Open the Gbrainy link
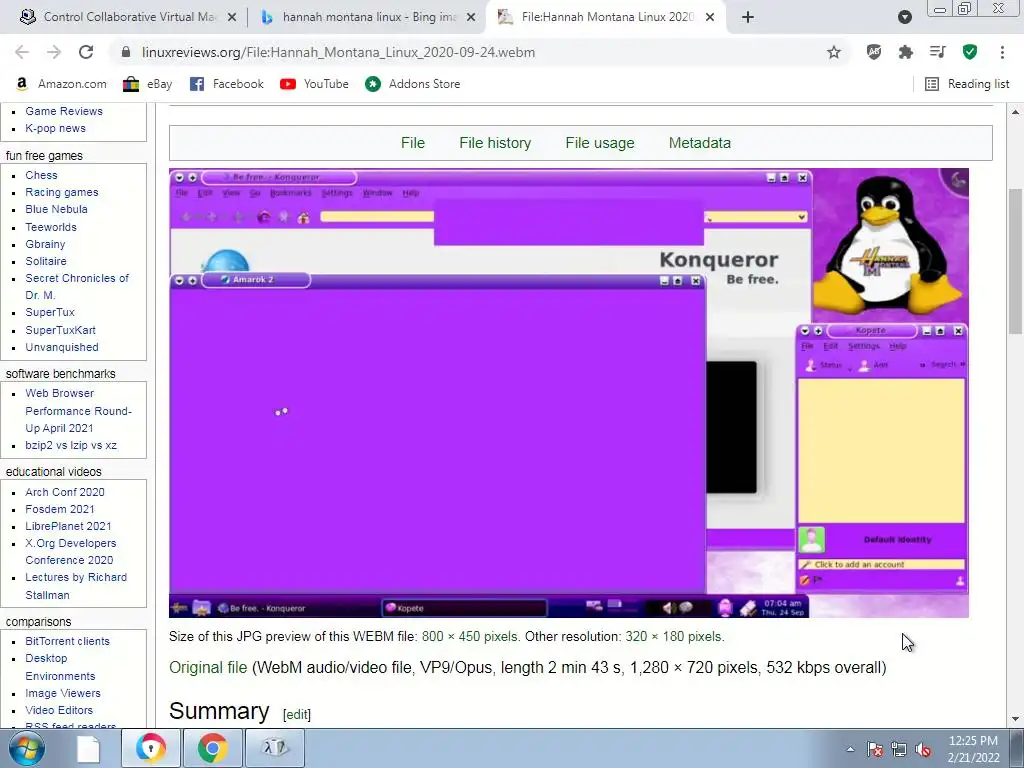Viewport: 1024px width, 768px height. pyautogui.click(x=45, y=244)
